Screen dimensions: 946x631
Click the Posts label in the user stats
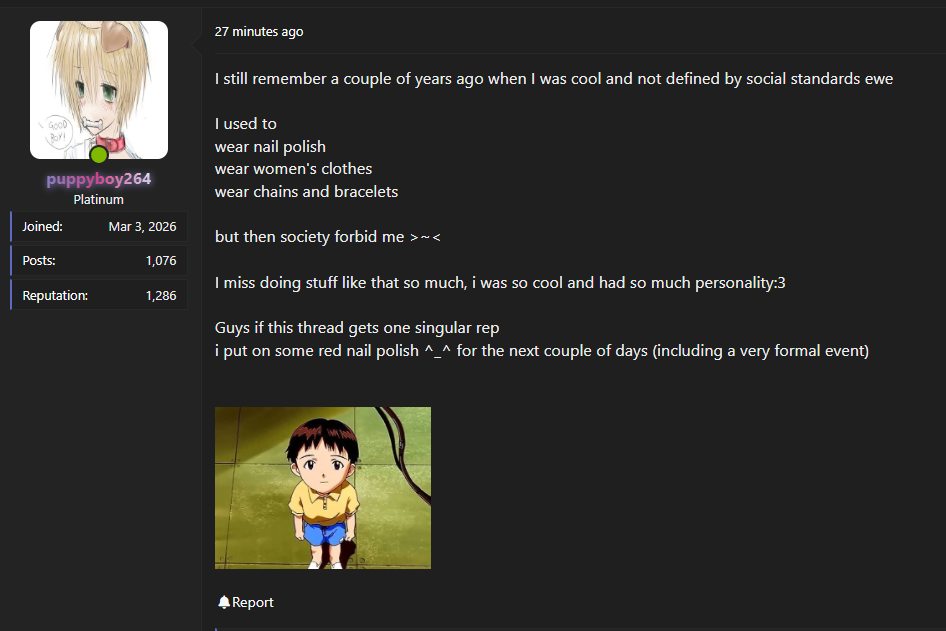(x=39, y=261)
